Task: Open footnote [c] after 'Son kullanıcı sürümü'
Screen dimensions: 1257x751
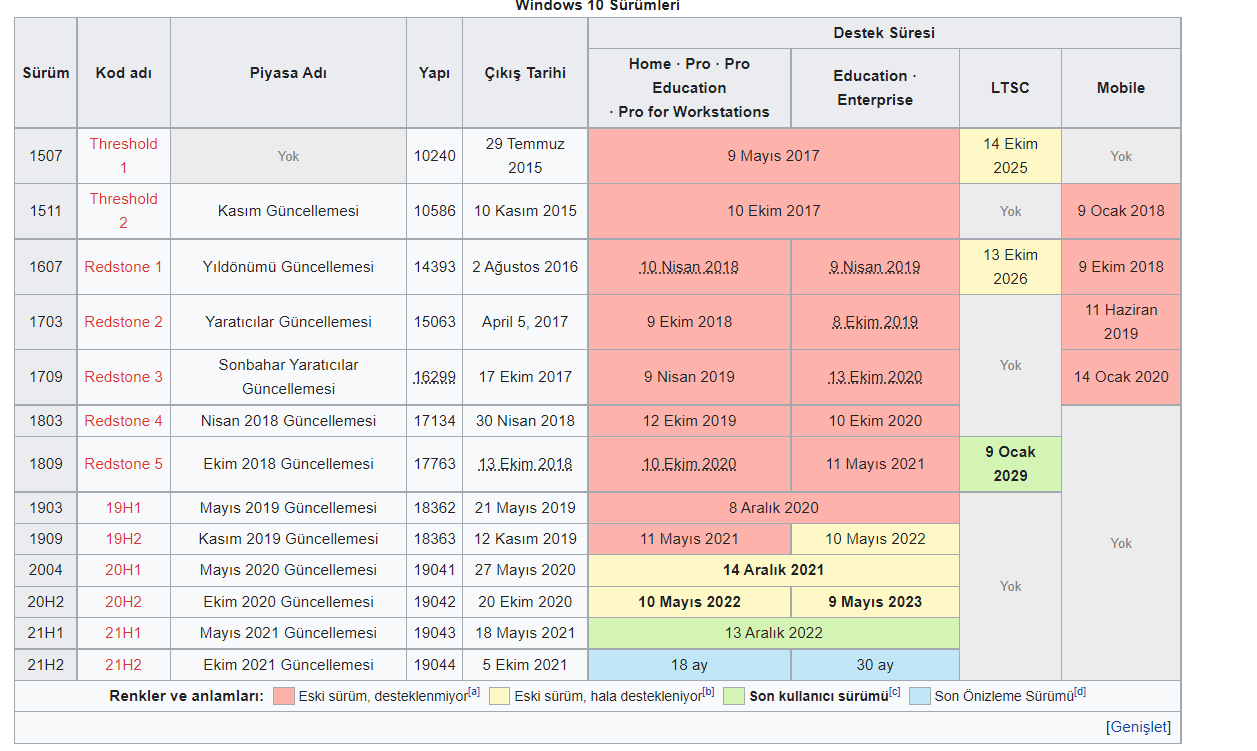Action: 895,692
